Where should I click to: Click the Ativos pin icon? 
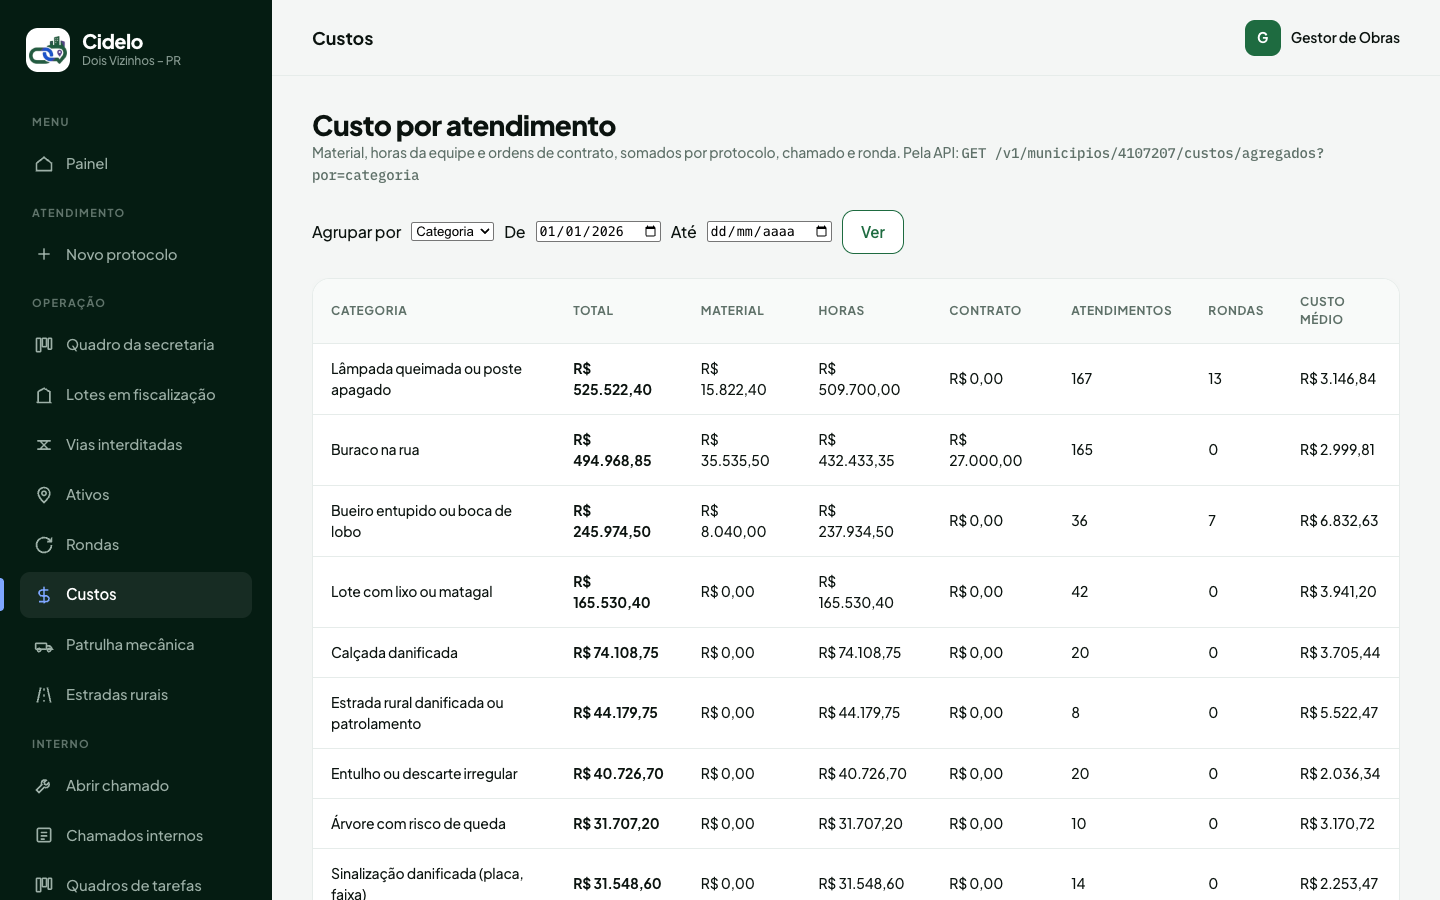tap(44, 495)
